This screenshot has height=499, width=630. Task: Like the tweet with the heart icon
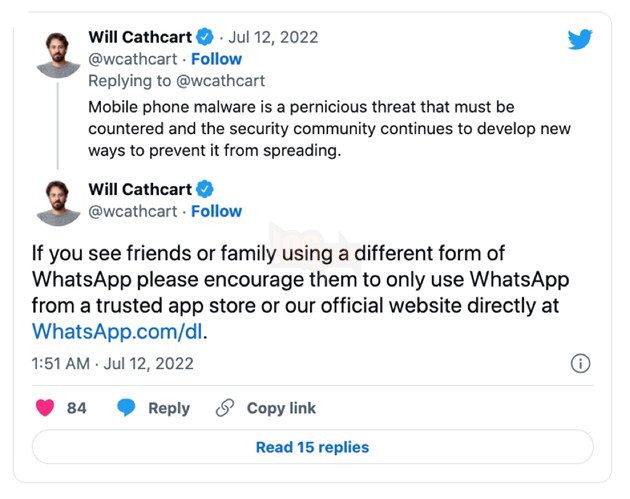pyautogui.click(x=45, y=408)
